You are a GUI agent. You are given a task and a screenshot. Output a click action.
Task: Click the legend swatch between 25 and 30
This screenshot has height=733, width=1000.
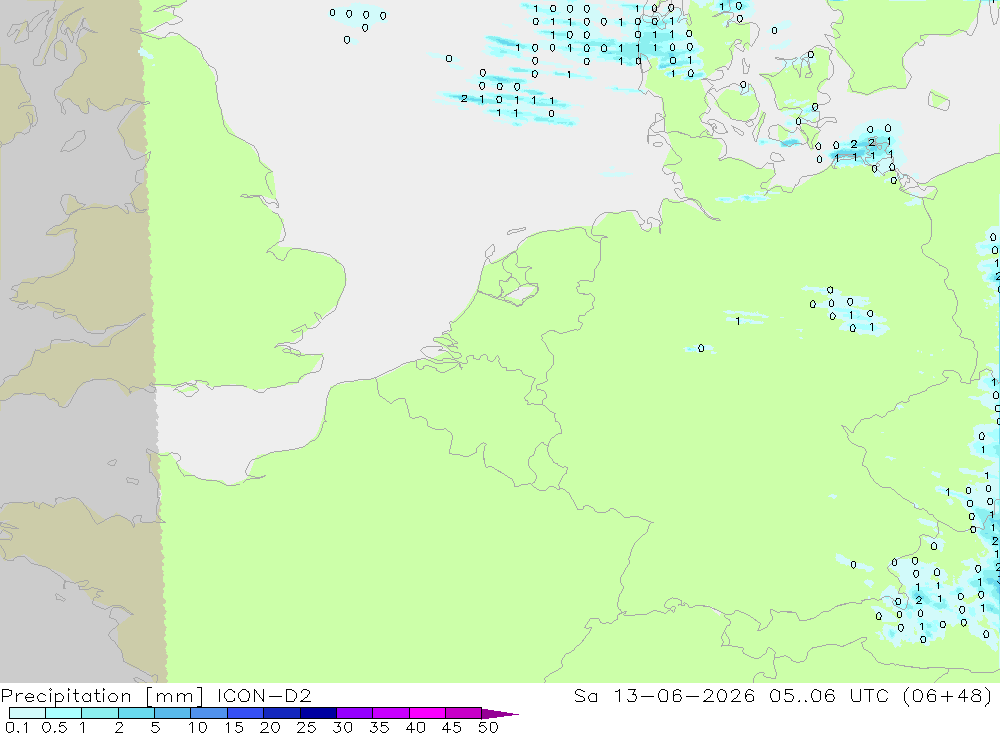(x=318, y=713)
